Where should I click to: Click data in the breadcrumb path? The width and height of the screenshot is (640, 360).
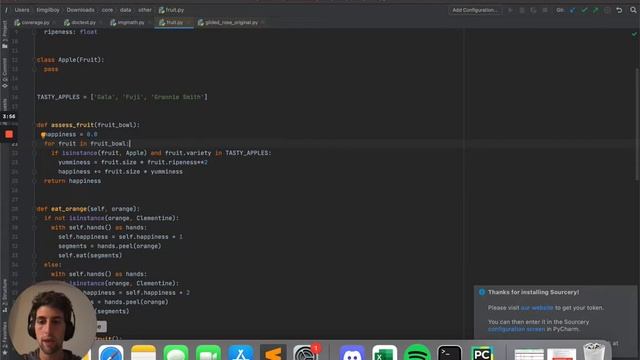coord(125,10)
